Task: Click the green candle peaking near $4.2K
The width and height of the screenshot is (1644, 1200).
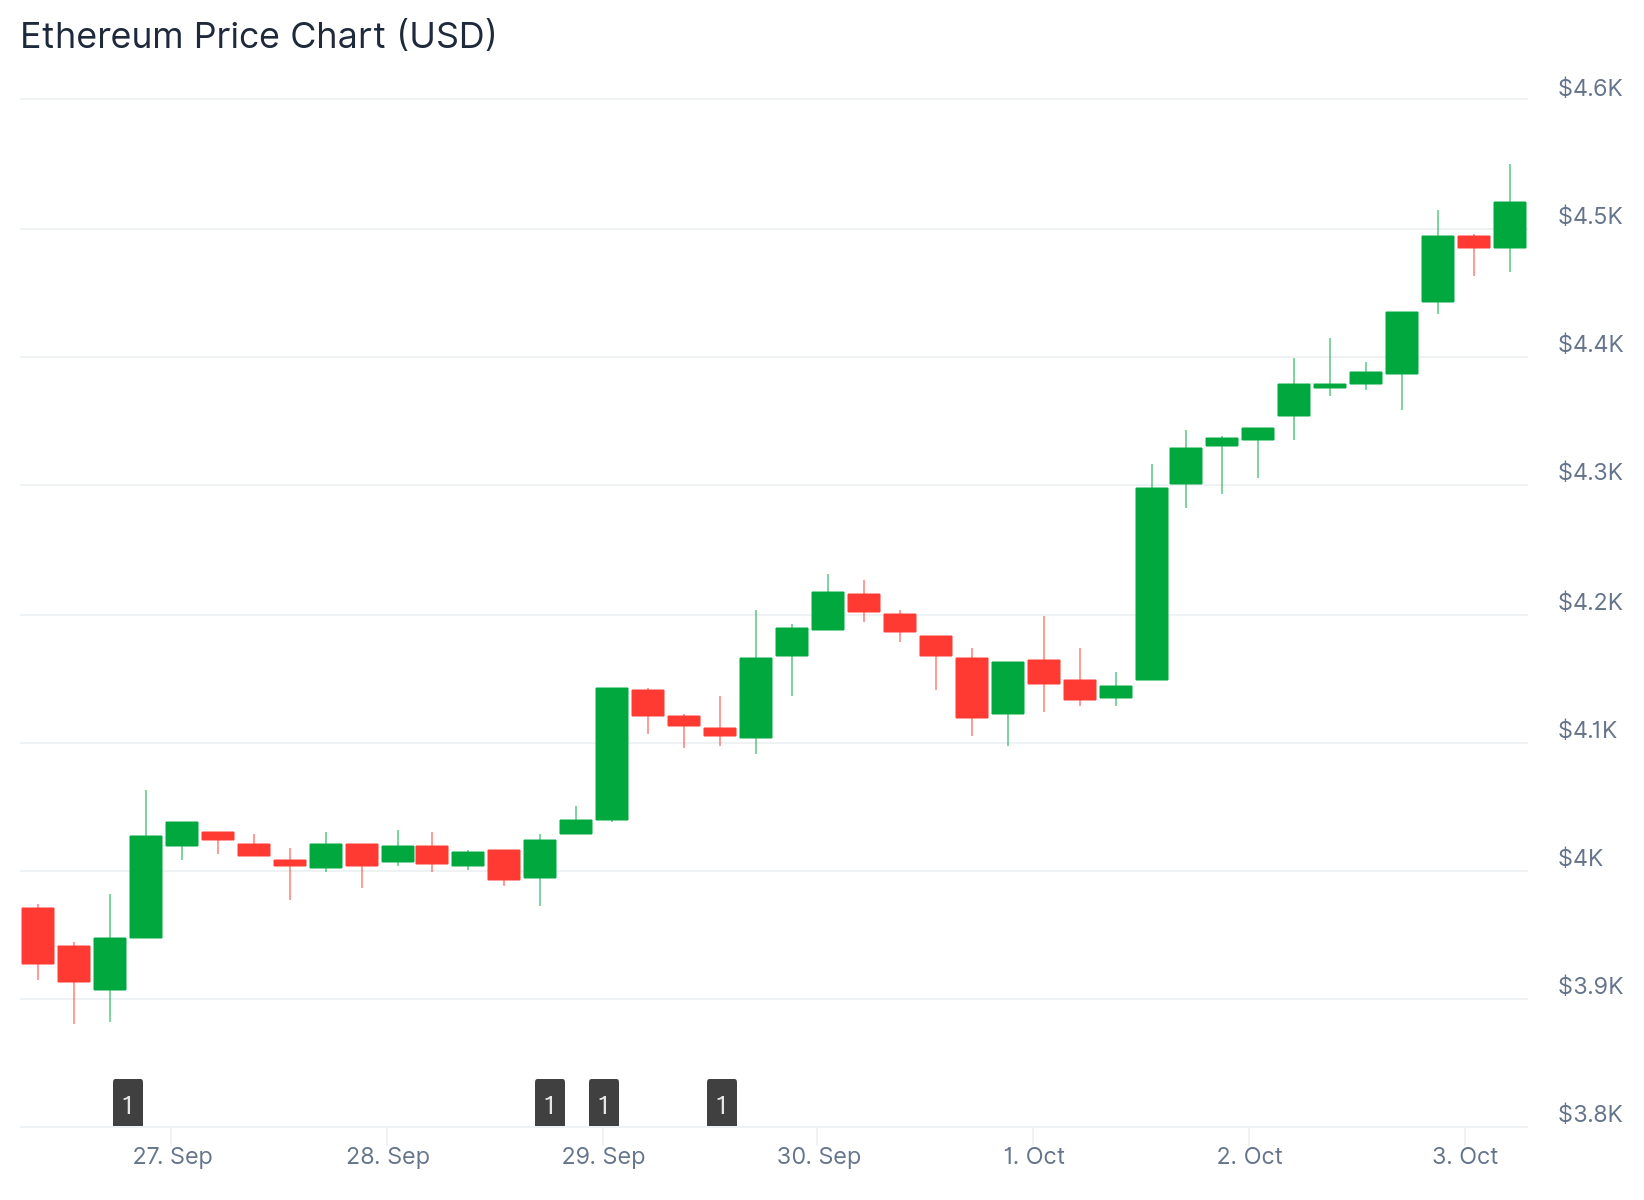Action: coord(828,611)
